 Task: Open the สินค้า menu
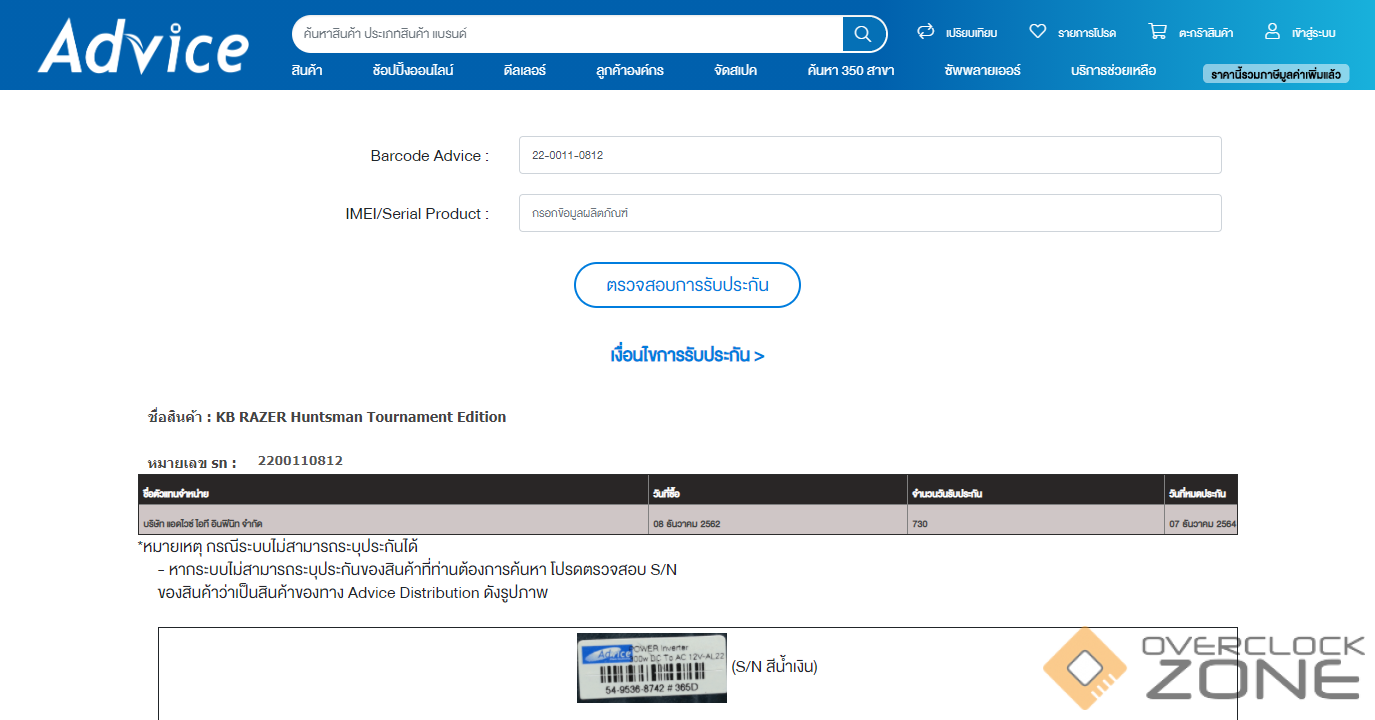tap(307, 71)
